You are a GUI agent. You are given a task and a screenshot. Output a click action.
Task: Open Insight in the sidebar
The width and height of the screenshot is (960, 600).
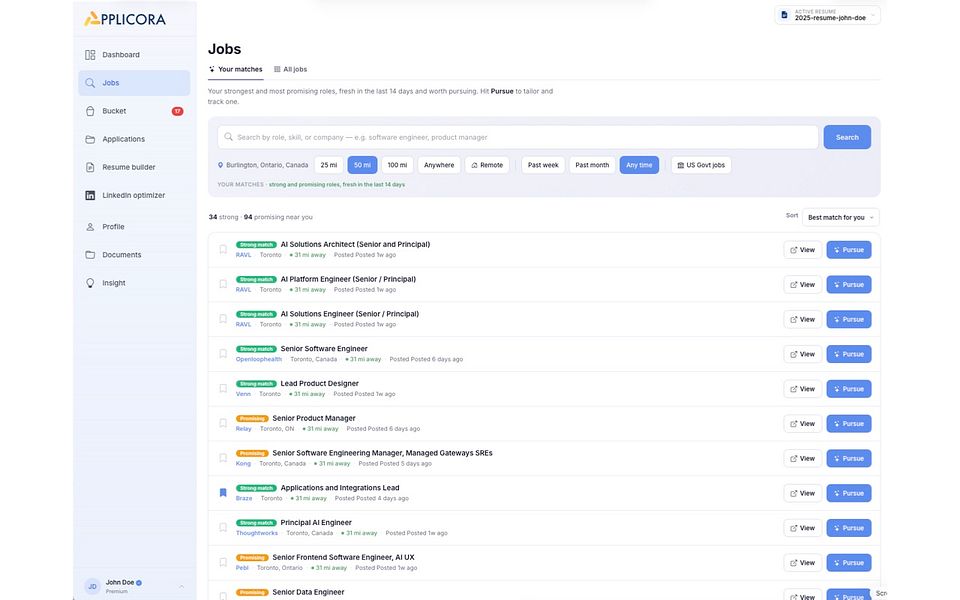pyautogui.click(x=134, y=283)
